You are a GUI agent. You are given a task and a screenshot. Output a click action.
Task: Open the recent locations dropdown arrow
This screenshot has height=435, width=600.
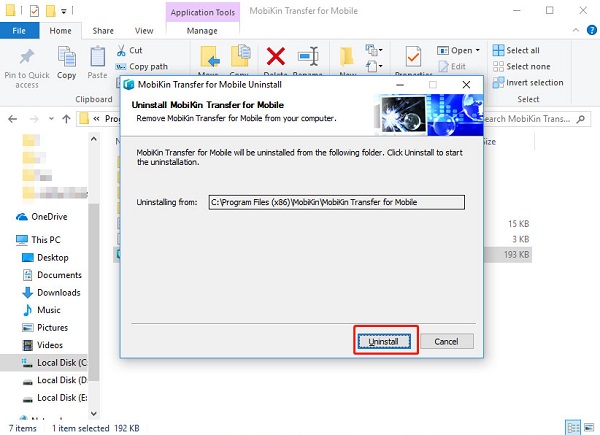click(x=51, y=119)
